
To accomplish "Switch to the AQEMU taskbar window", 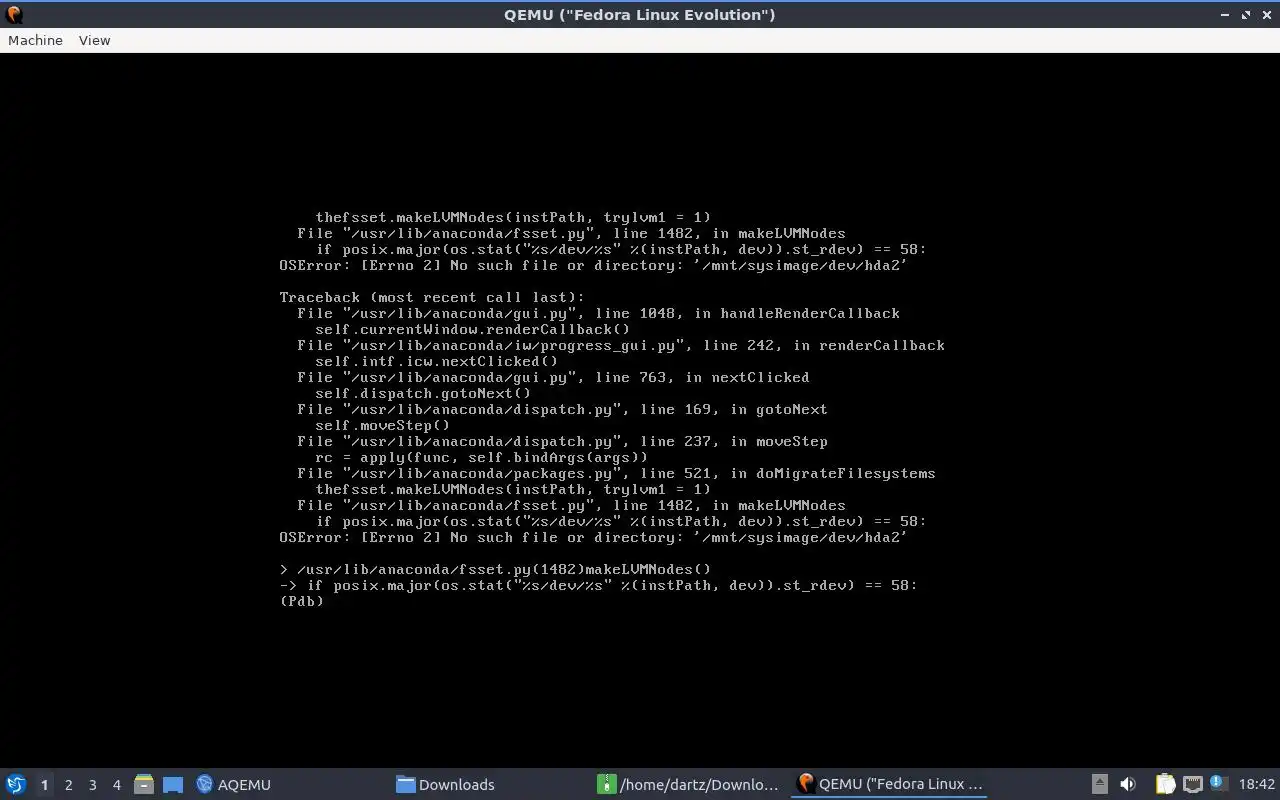I will click(x=234, y=785).
